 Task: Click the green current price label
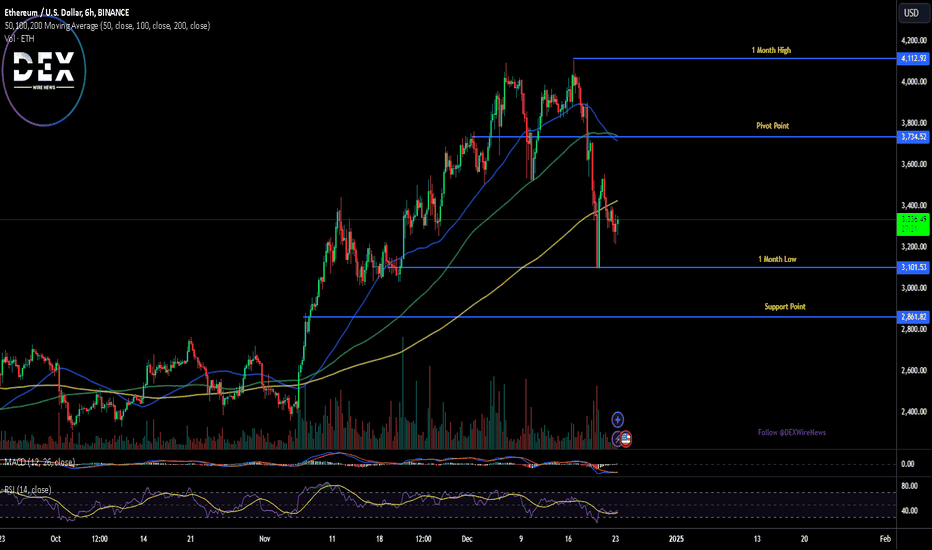point(913,224)
